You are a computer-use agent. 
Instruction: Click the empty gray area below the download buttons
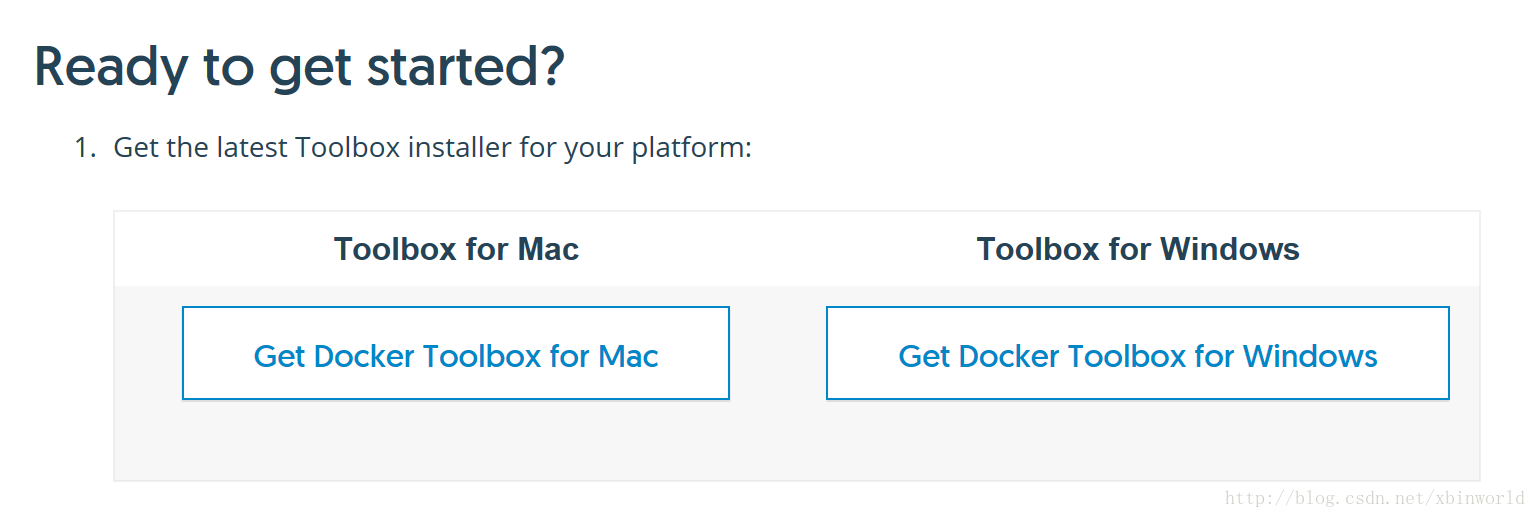(x=796, y=440)
